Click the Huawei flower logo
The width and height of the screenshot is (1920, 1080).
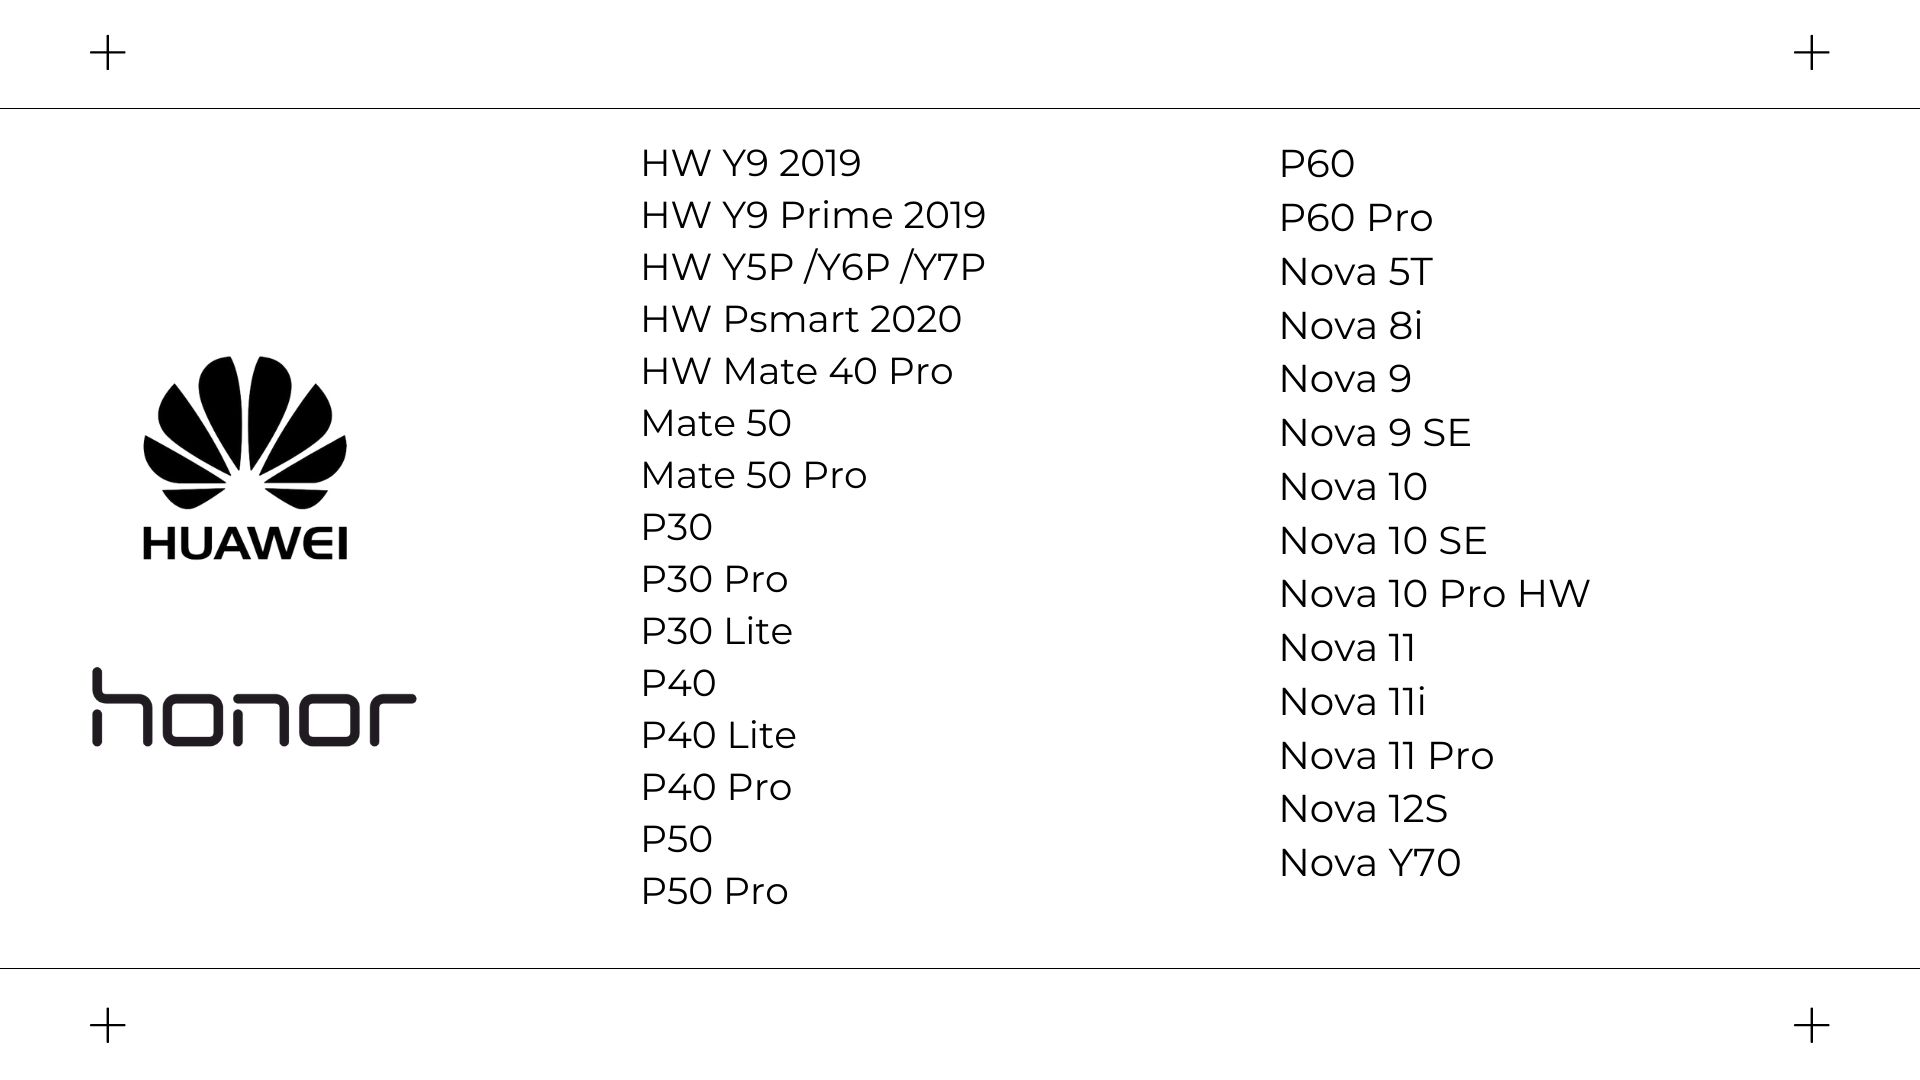(245, 458)
